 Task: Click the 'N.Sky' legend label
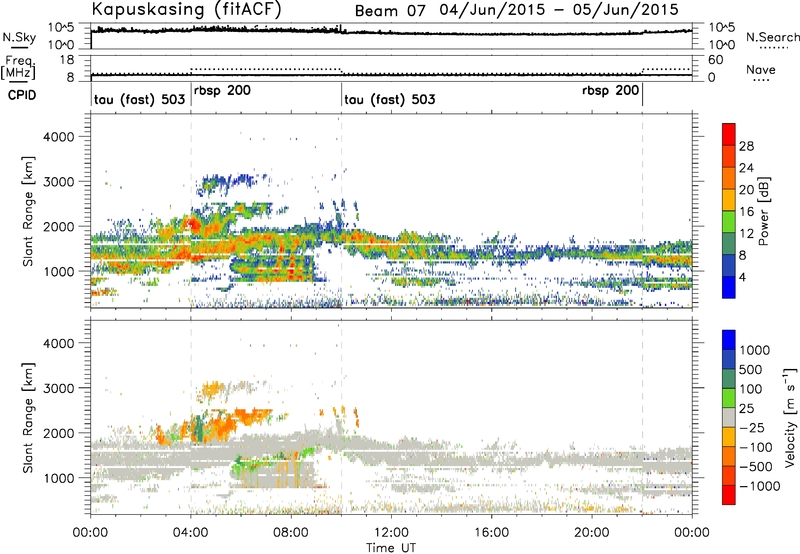point(19,37)
